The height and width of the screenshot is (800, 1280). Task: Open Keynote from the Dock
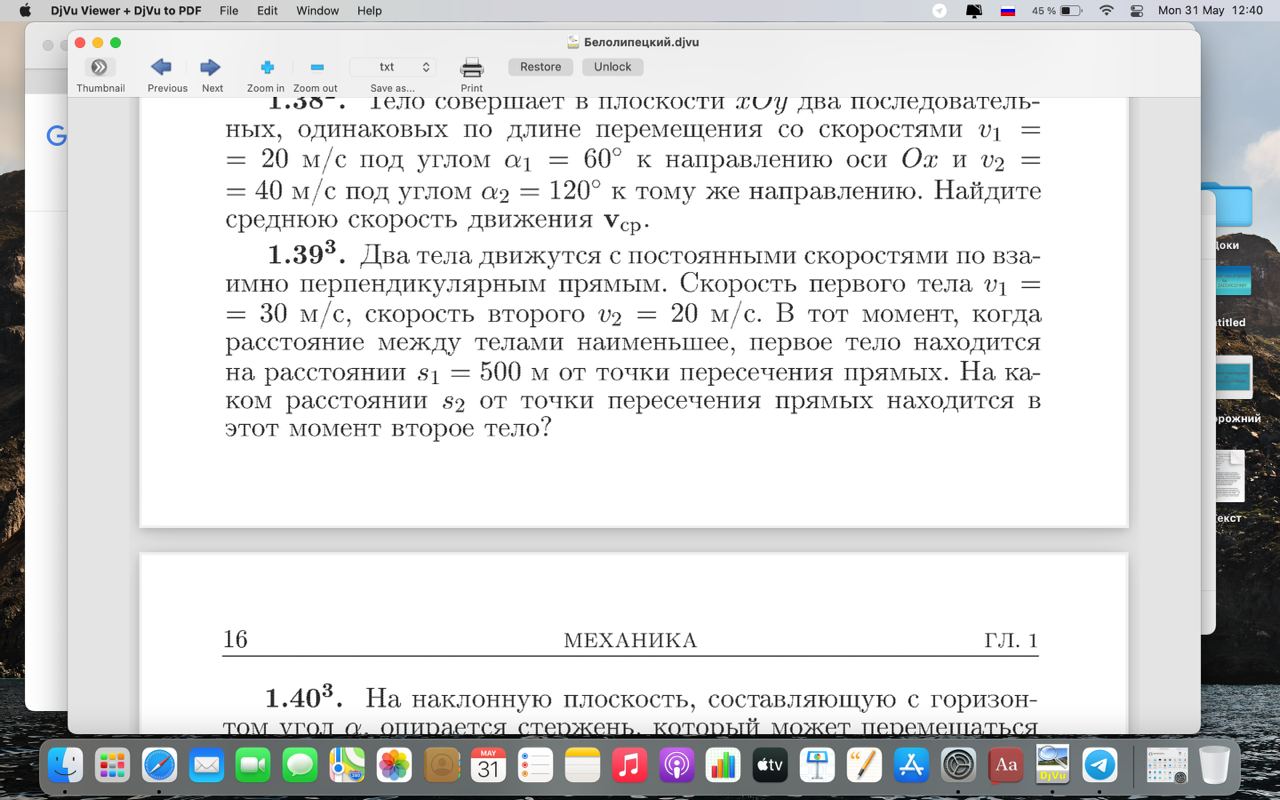coord(817,765)
